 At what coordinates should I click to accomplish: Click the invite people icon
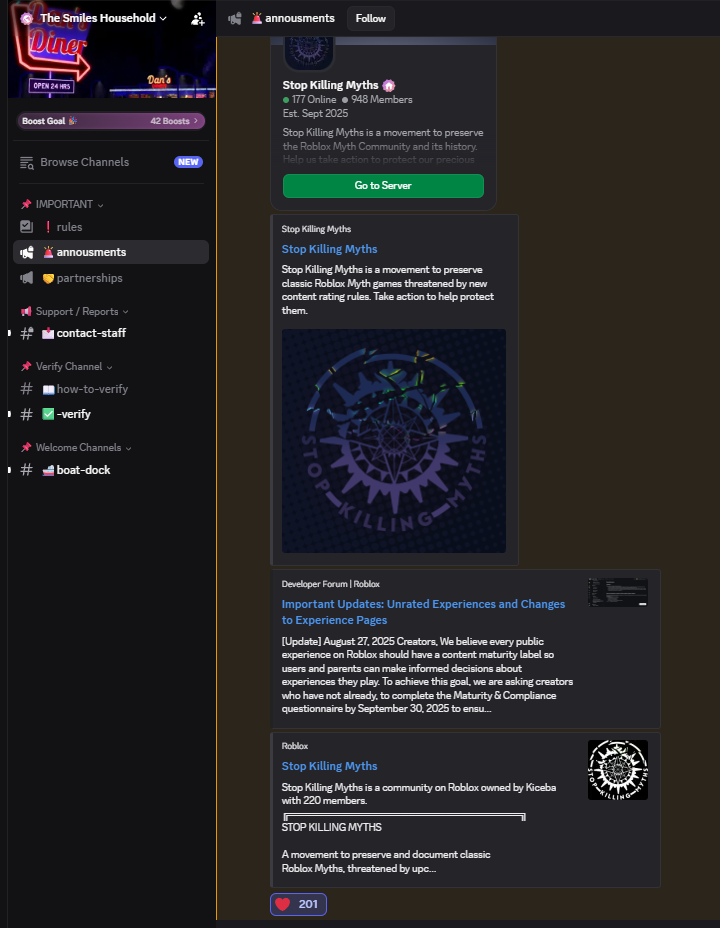(198, 19)
